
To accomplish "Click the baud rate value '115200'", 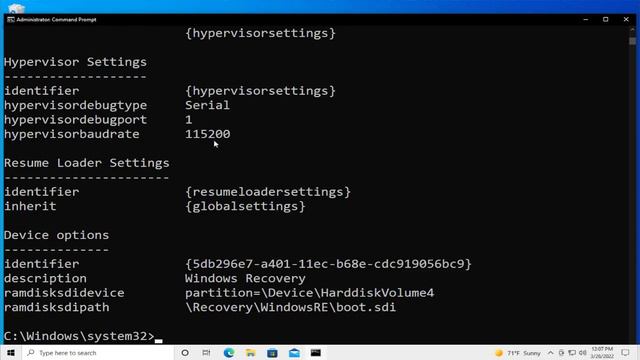I will (x=208, y=134).
